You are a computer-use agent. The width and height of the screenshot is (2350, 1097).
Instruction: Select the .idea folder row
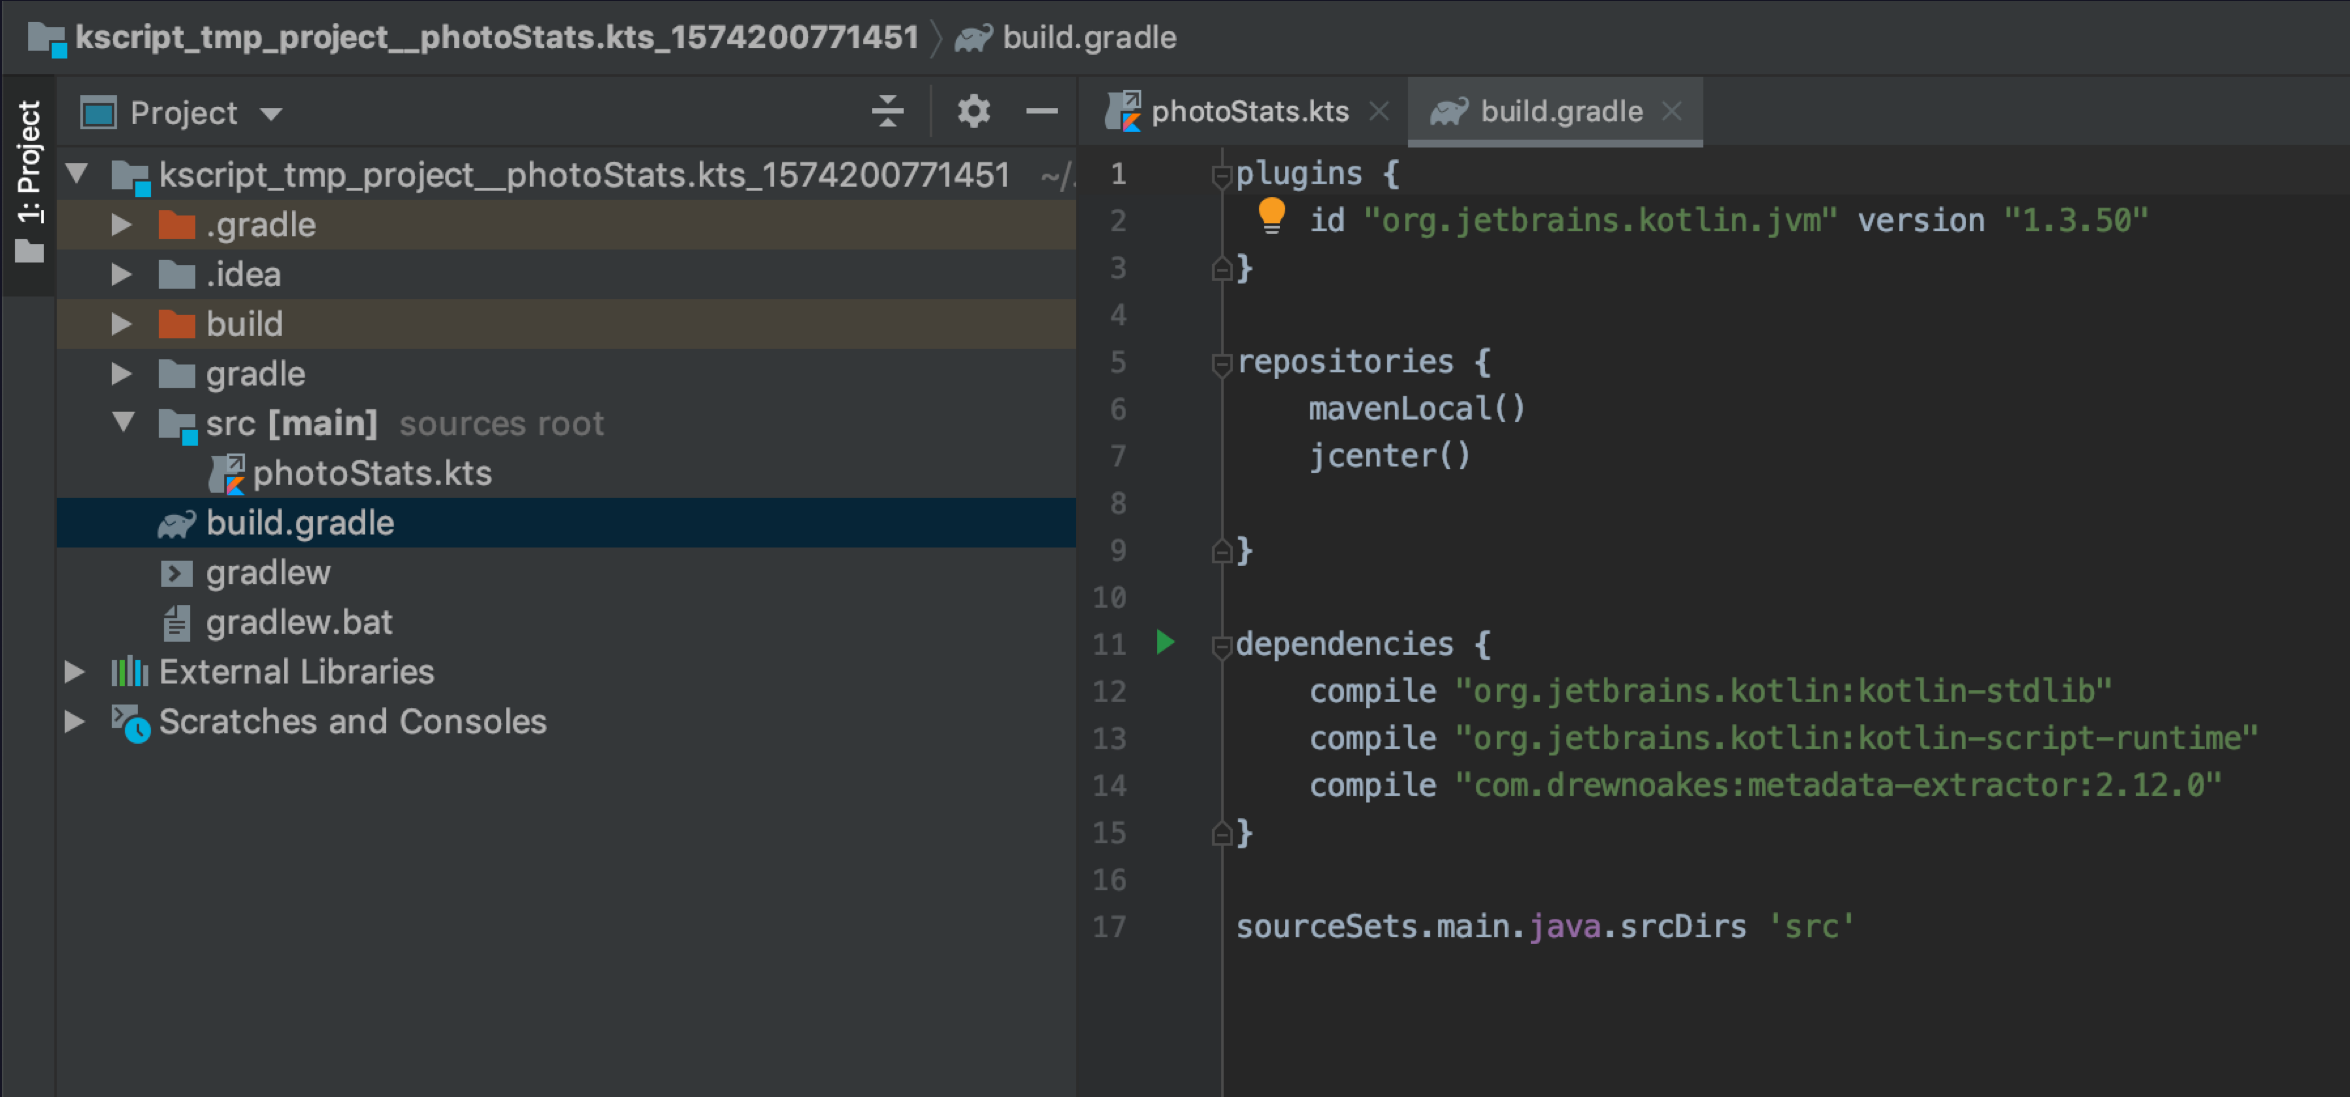[566, 274]
